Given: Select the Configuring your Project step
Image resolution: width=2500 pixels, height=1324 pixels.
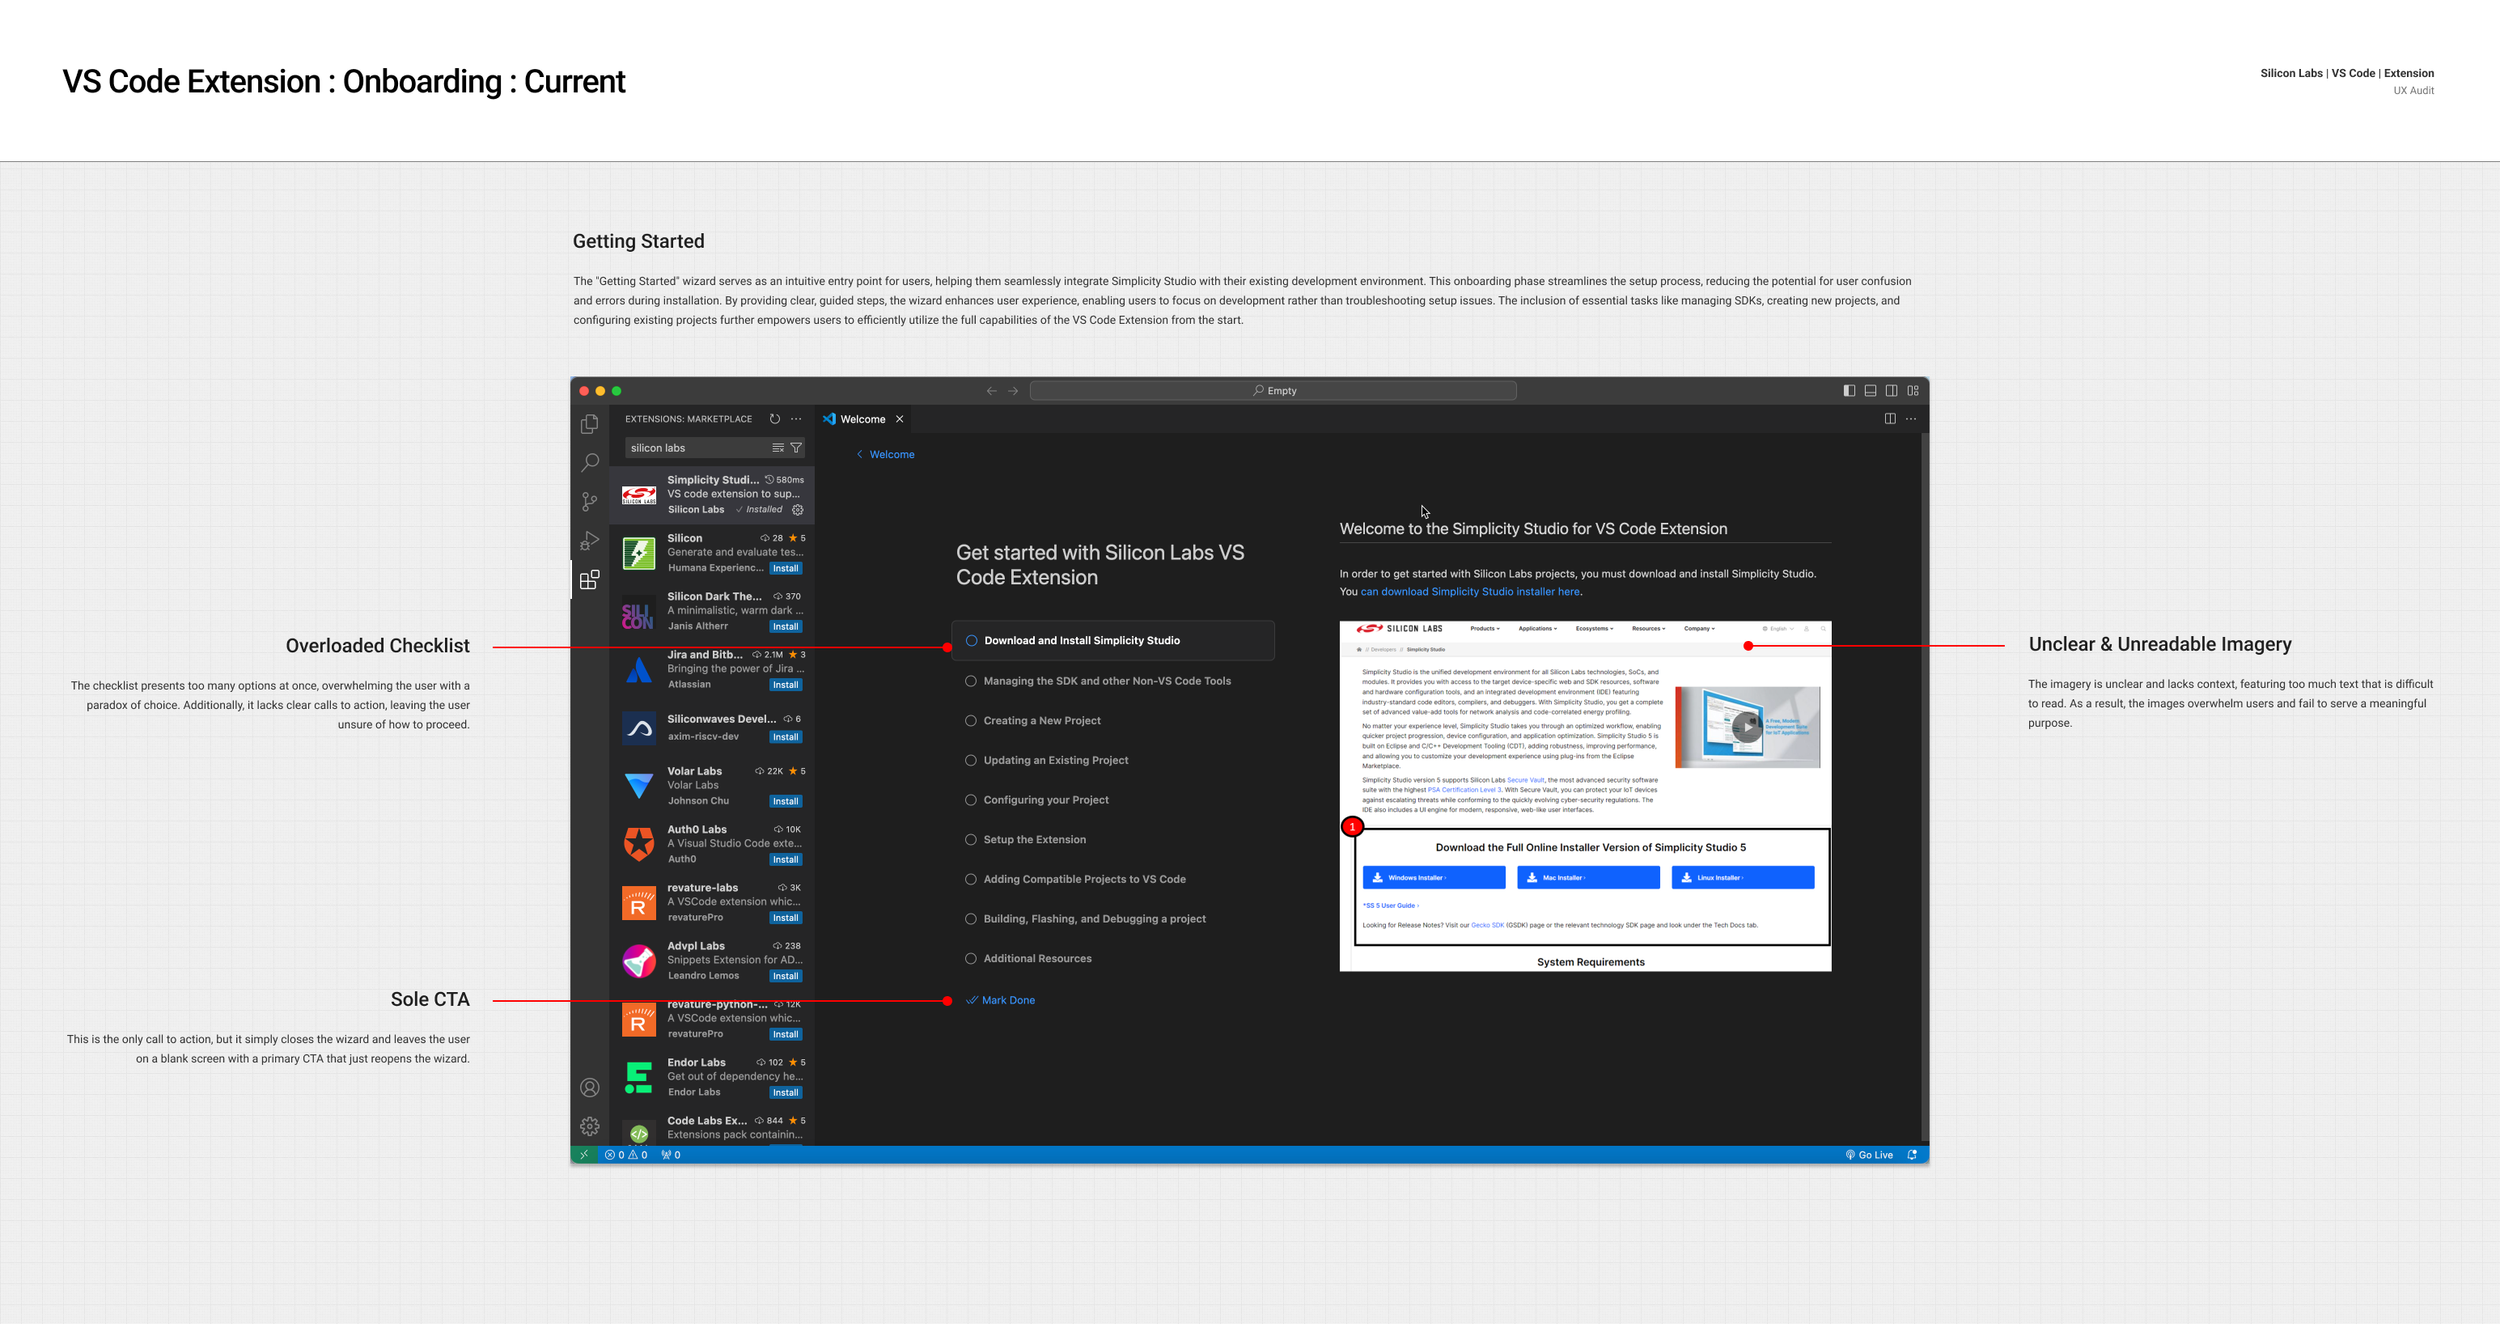Looking at the screenshot, I should click(1045, 800).
